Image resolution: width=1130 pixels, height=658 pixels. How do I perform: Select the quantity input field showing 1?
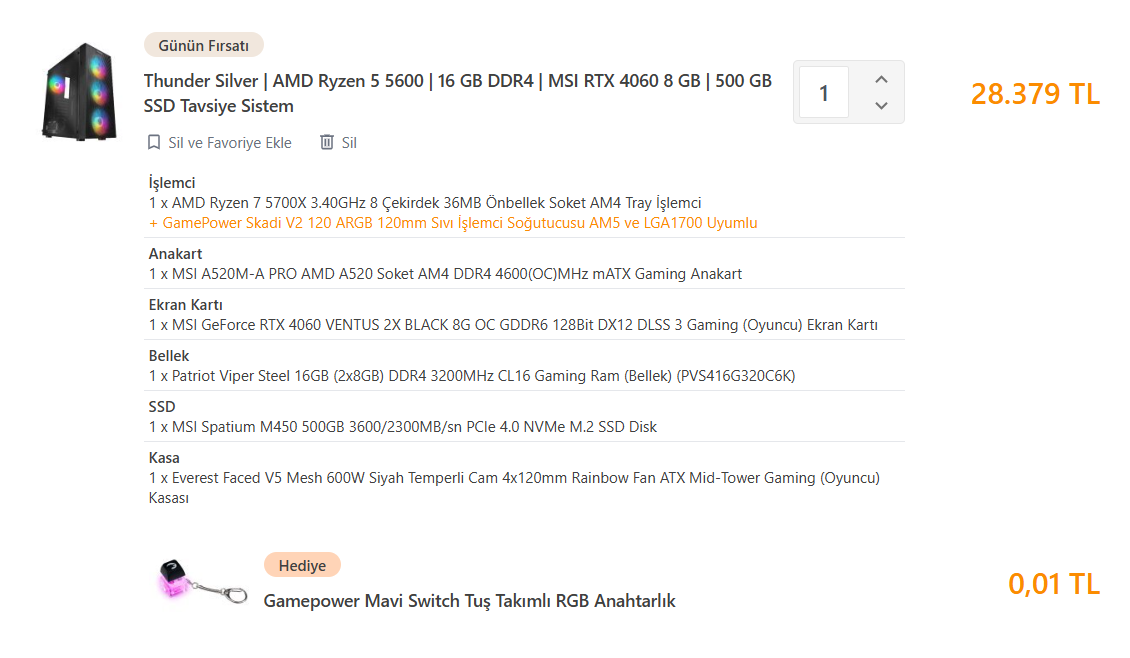[824, 92]
